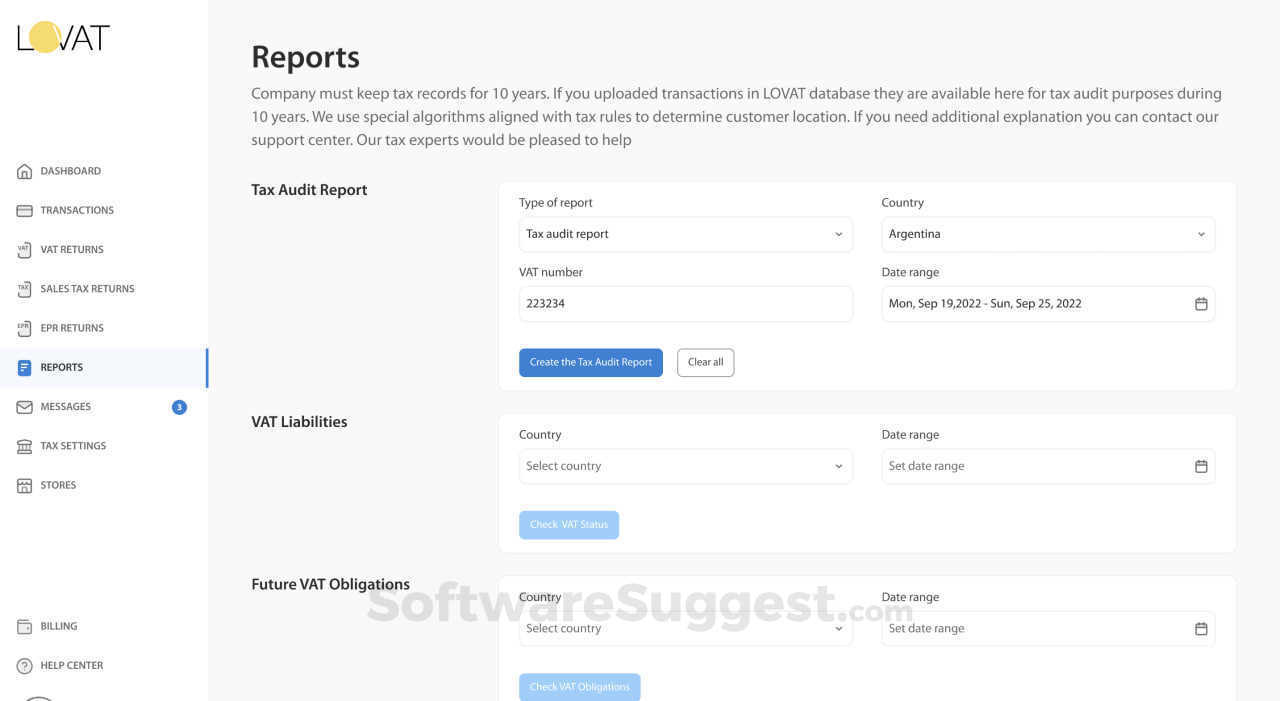Click the LOVAT logo
Viewport: 1280px width, 701px height.
[63, 38]
